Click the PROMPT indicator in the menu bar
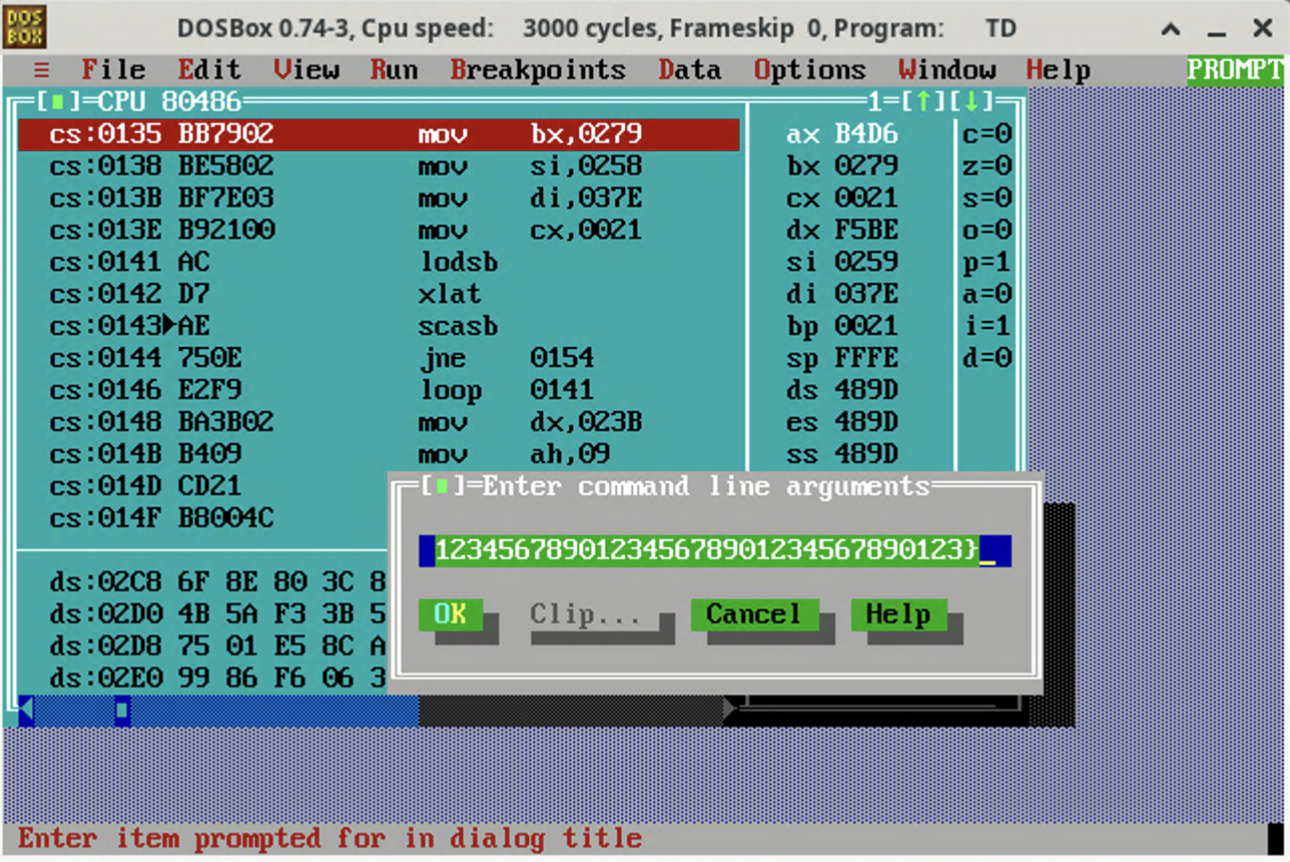This screenshot has width=1290, height=862. tap(1235, 70)
